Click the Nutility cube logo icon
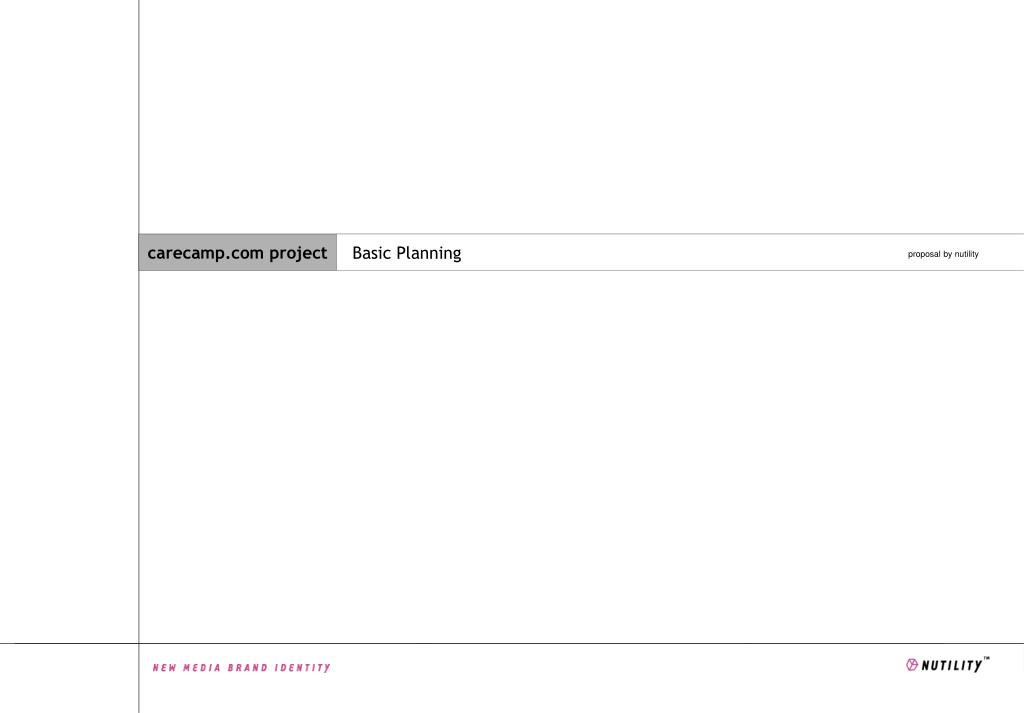This screenshot has height=713, width=1024. 912,665
